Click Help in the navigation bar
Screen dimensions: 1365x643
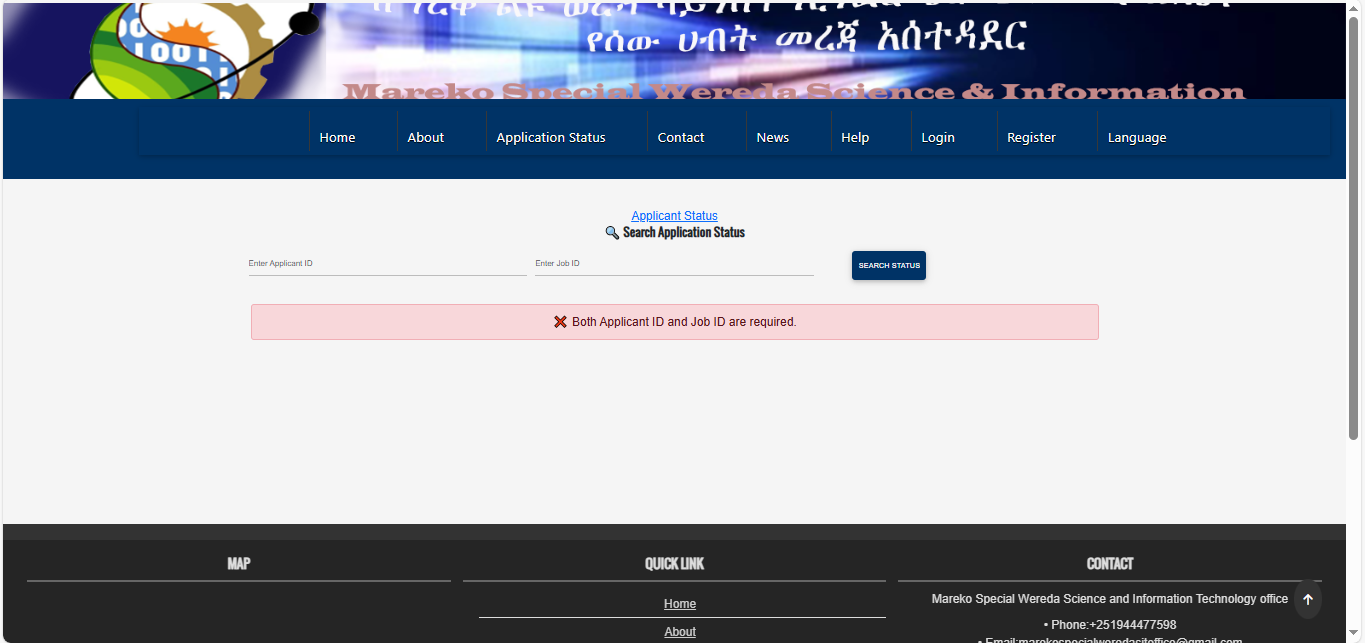854,137
